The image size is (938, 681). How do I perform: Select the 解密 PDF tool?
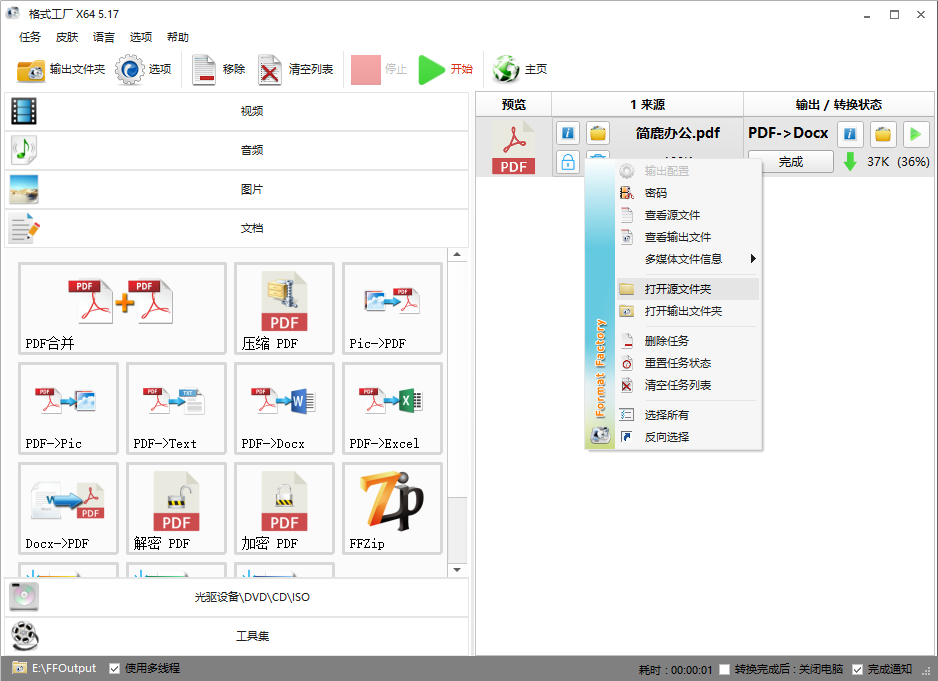[x=176, y=508]
